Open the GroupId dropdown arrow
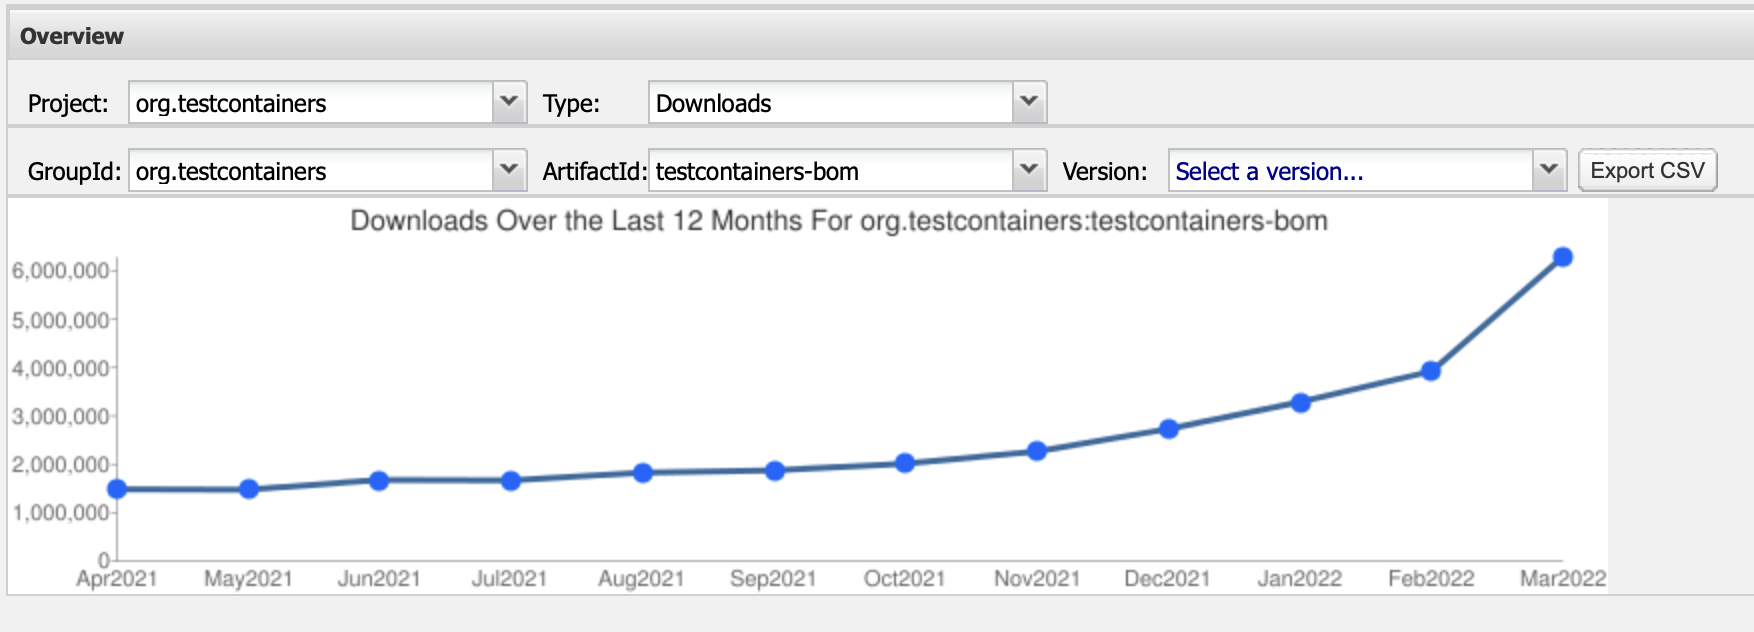Viewport: 1754px width, 632px height. [x=510, y=170]
